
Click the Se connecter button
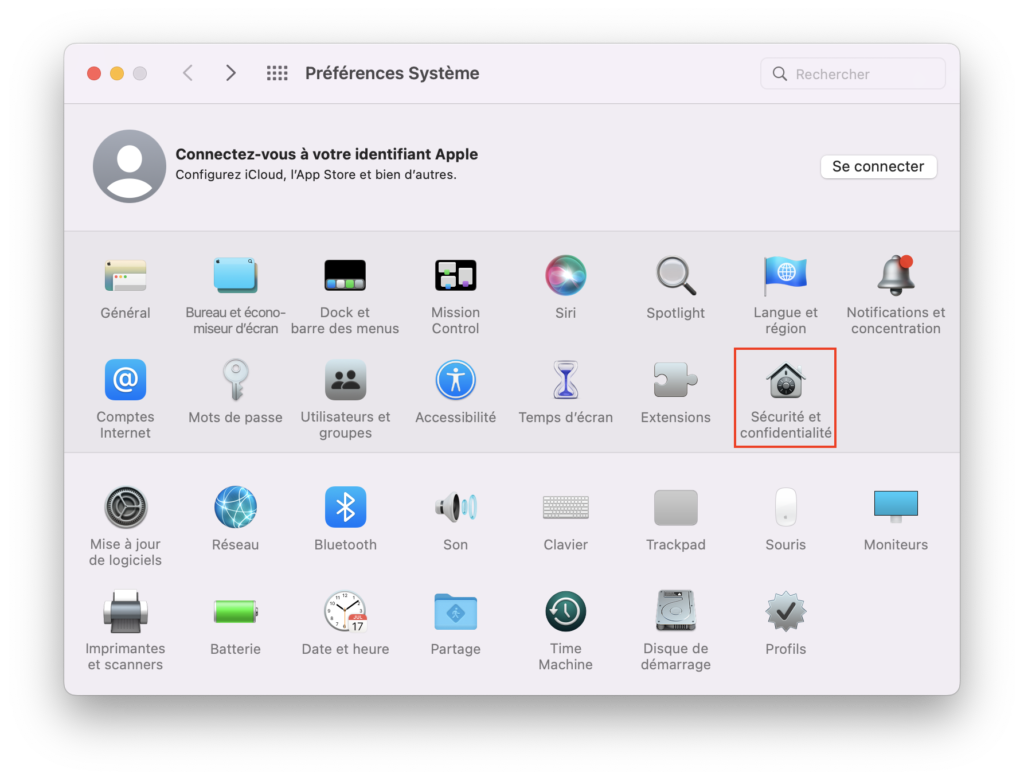(x=878, y=167)
